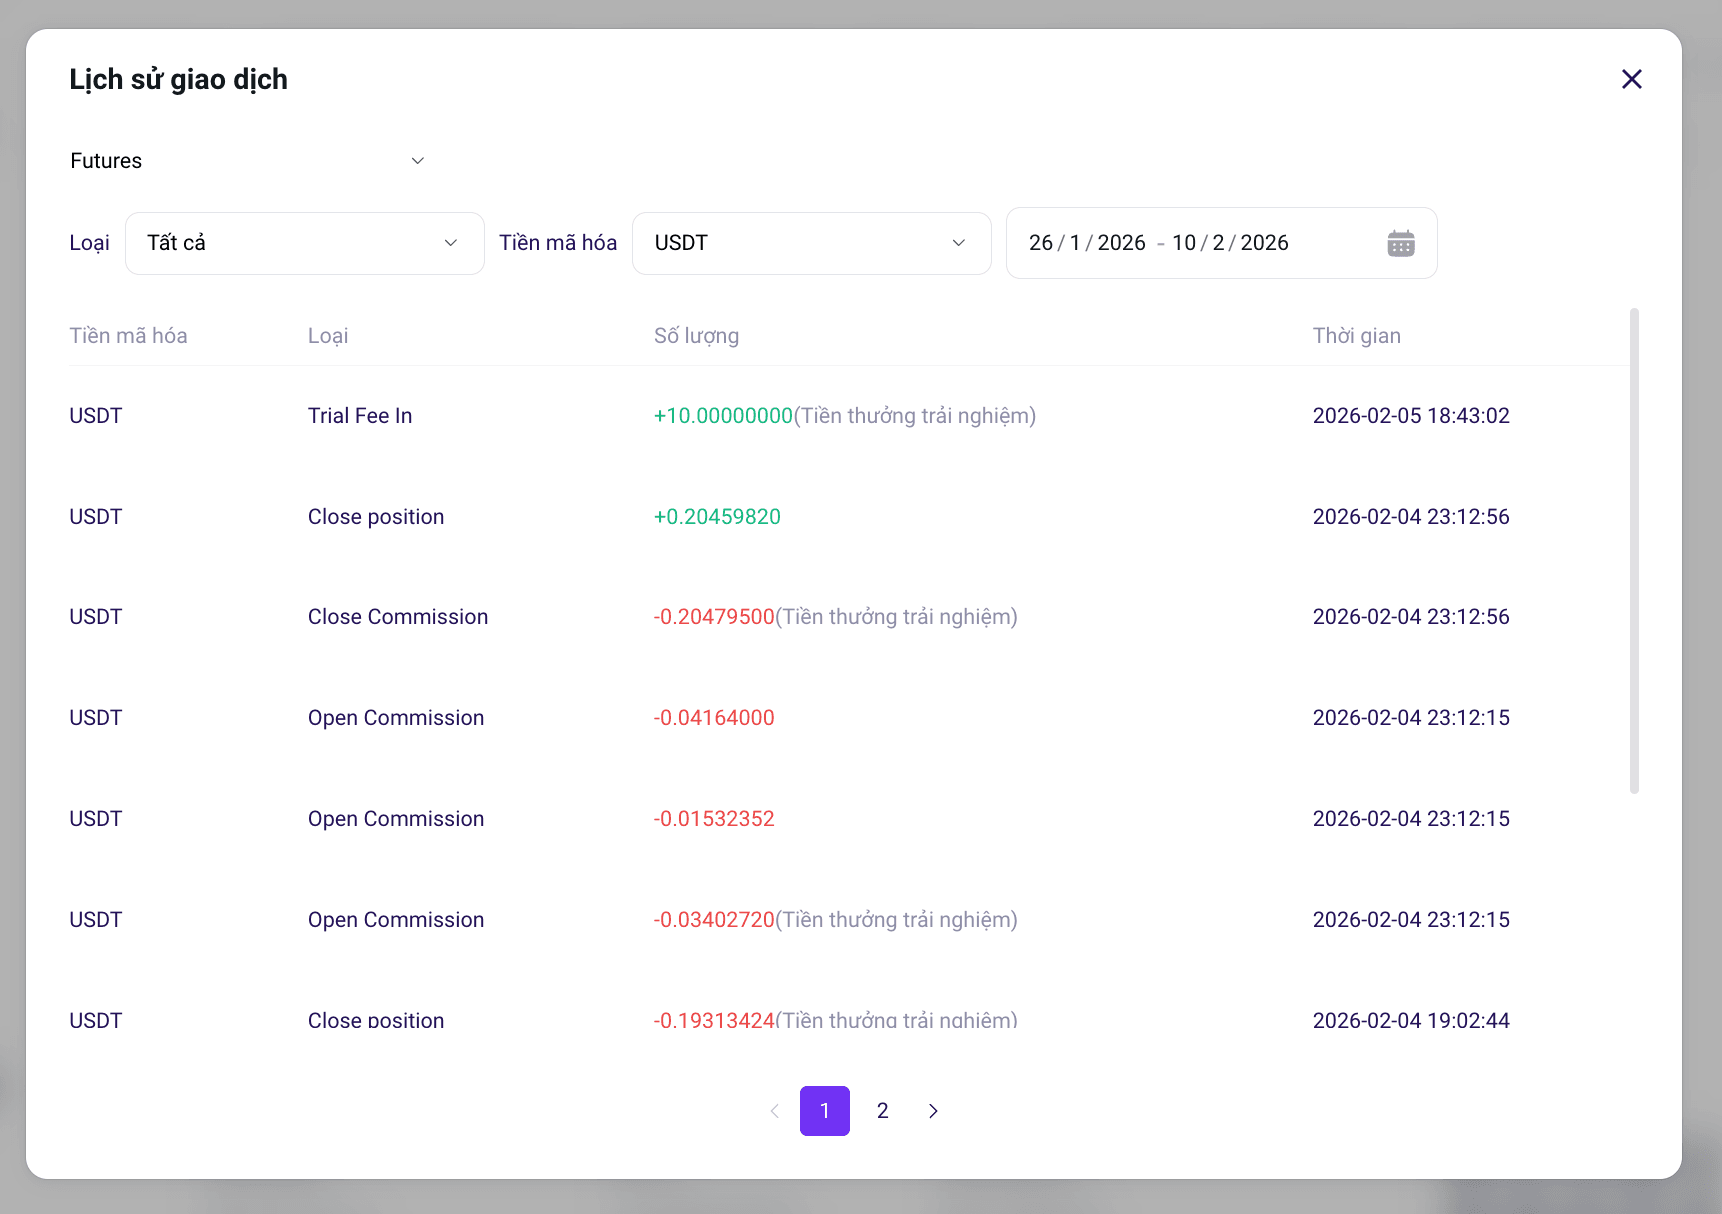The image size is (1722, 1214).
Task: Click the chevron next to Futures
Action: coord(418,161)
